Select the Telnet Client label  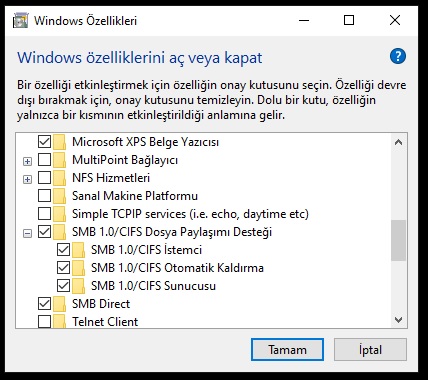coord(105,322)
